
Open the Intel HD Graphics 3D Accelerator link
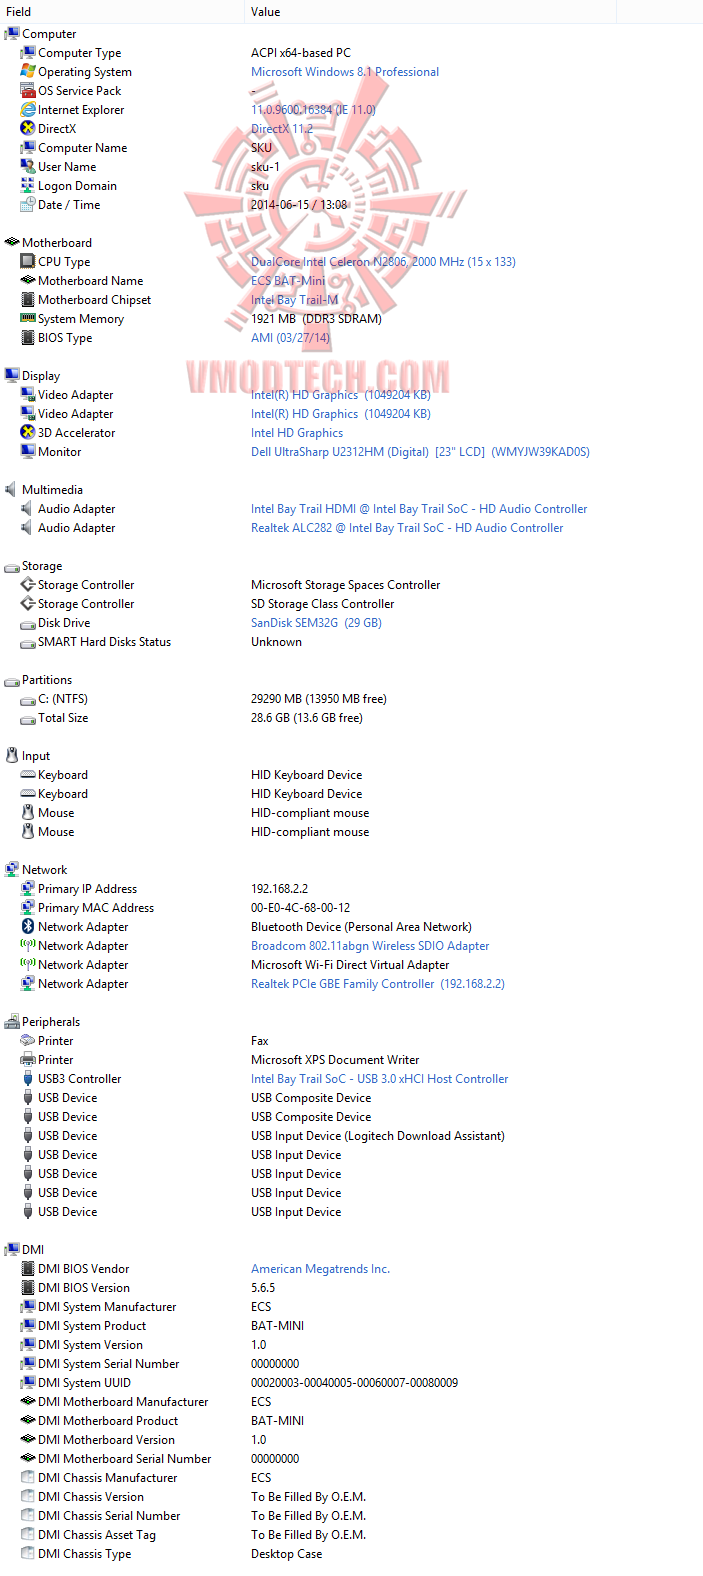297,433
